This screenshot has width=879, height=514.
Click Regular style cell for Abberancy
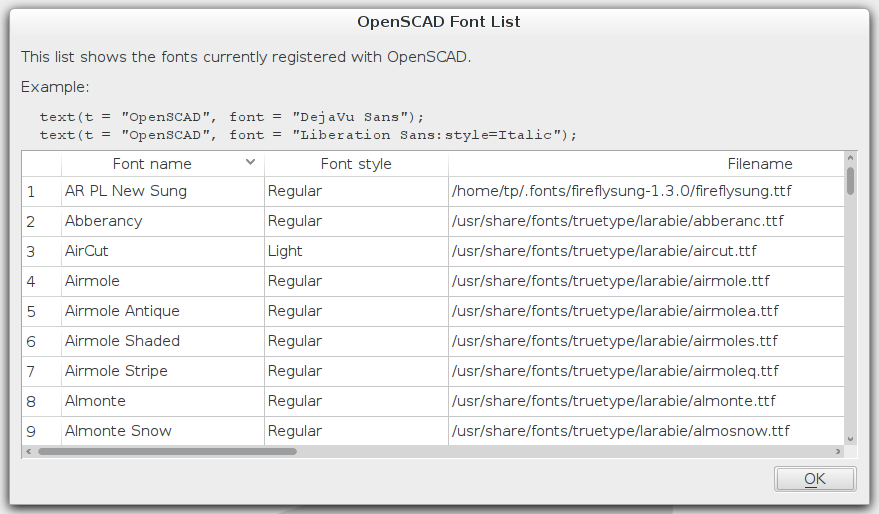[x=356, y=221]
